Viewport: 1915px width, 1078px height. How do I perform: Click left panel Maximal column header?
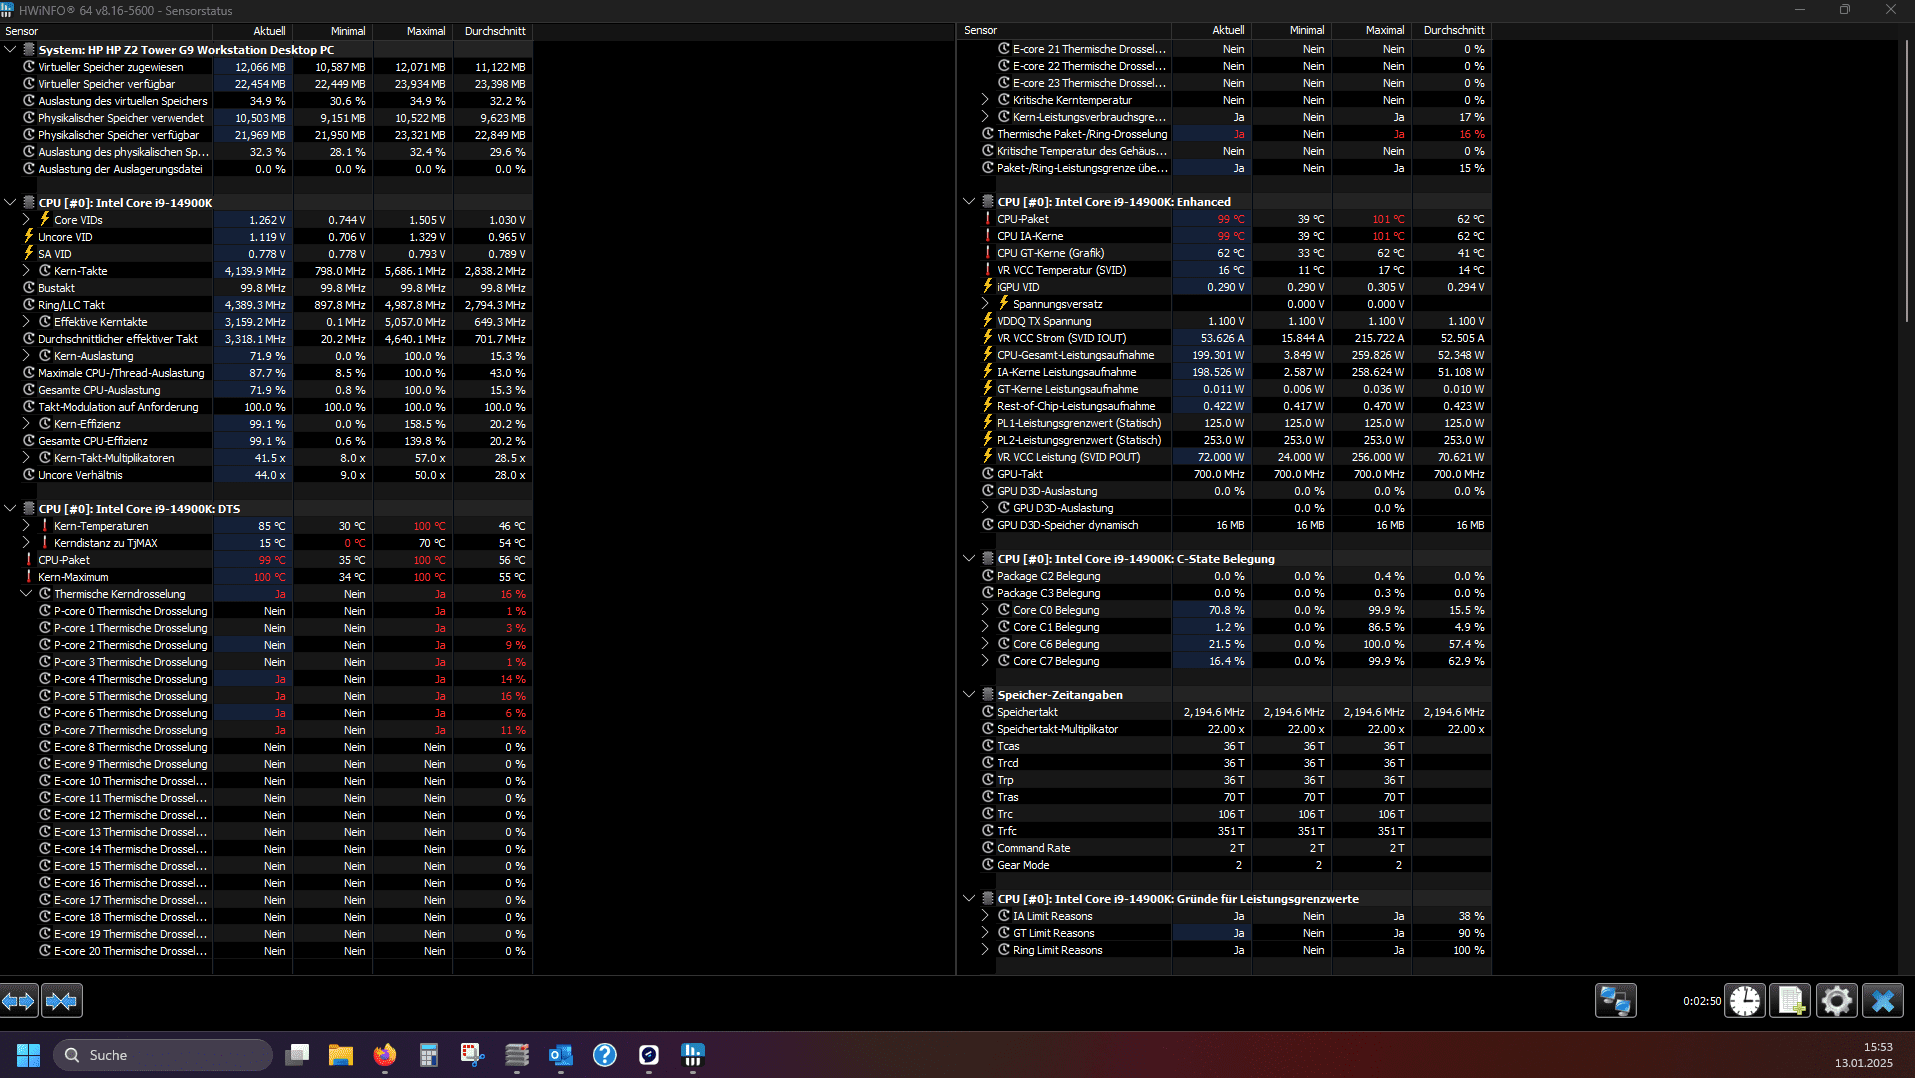412,31
